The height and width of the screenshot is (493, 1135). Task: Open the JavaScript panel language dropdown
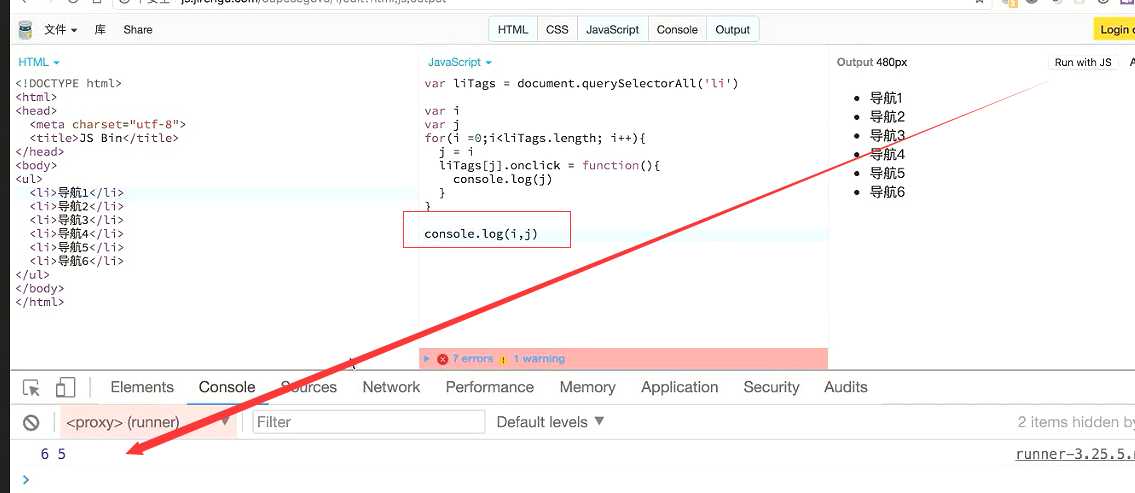(x=460, y=62)
